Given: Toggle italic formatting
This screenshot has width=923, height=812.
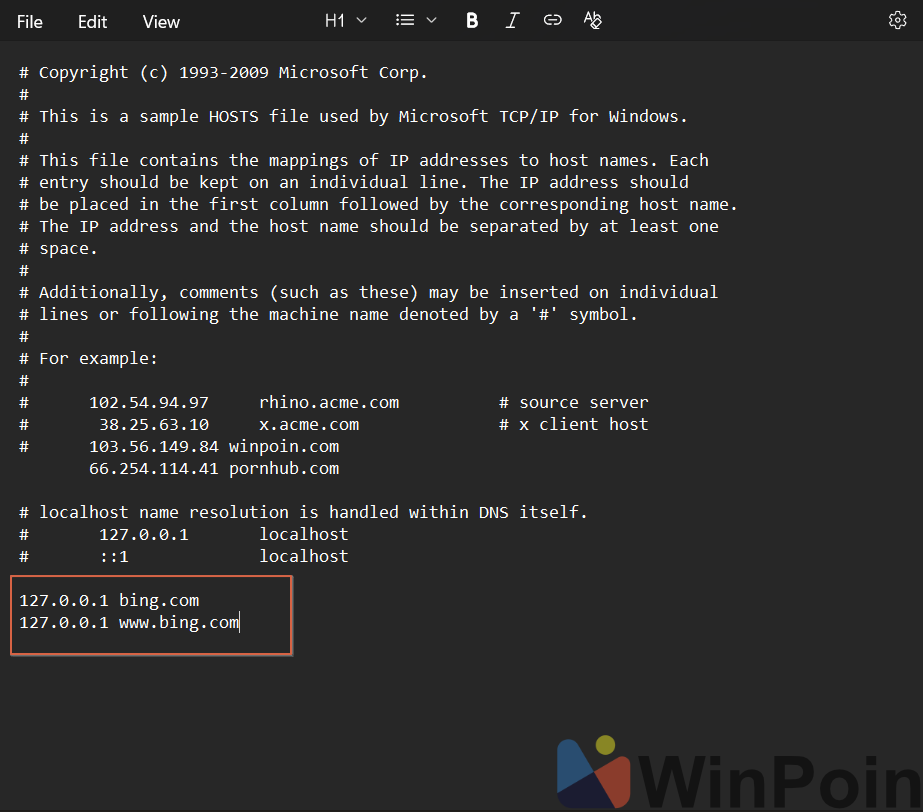Looking at the screenshot, I should (512, 21).
